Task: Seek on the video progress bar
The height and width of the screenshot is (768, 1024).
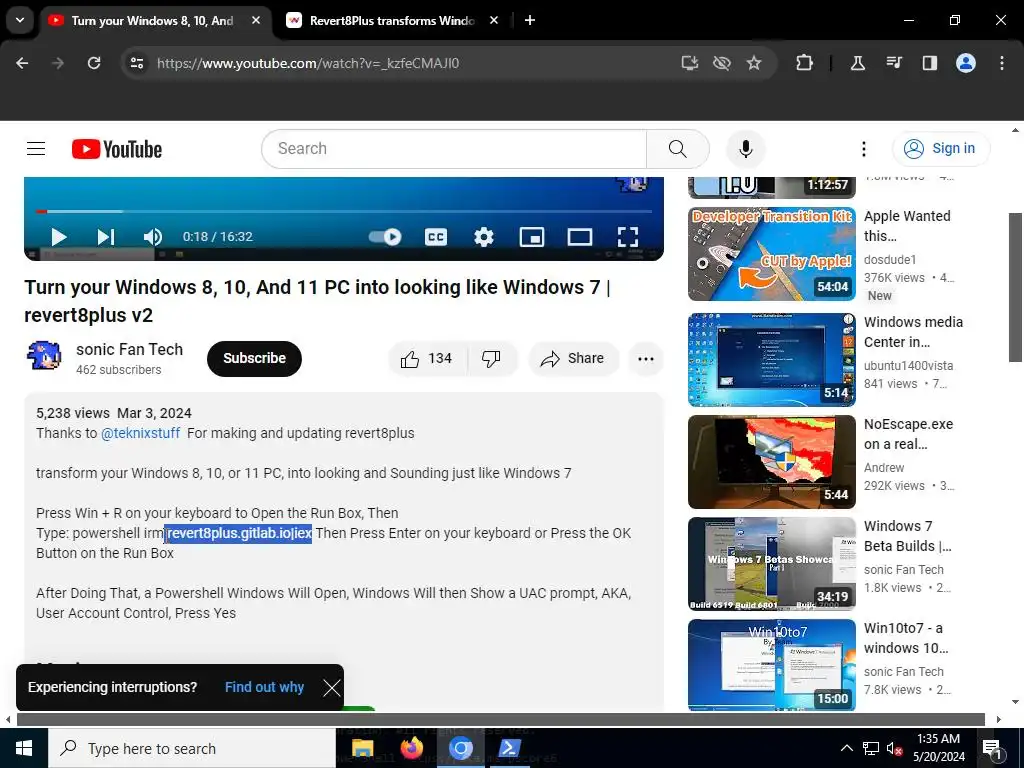Action: click(x=344, y=212)
